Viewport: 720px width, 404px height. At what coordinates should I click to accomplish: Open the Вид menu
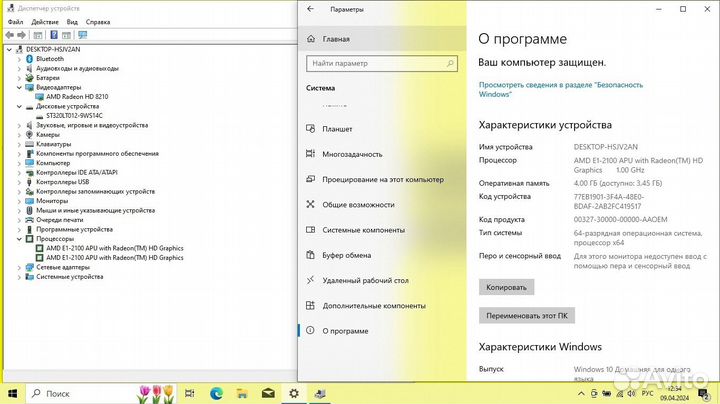click(72, 22)
